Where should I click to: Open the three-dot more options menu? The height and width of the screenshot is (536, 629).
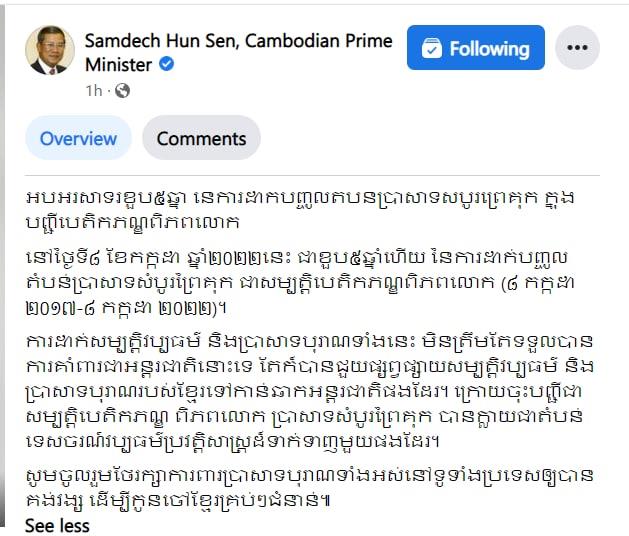[x=577, y=47]
